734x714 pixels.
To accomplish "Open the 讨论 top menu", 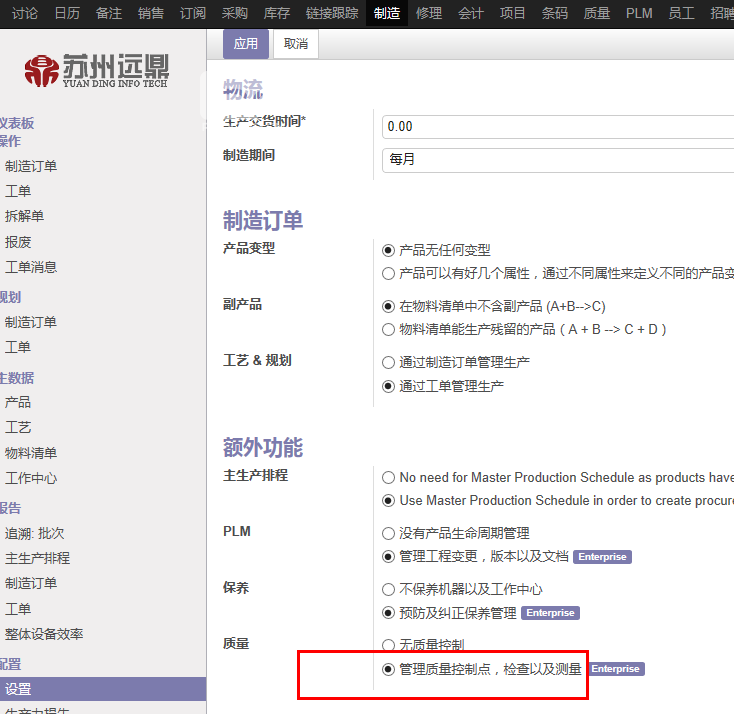I will click(x=24, y=13).
